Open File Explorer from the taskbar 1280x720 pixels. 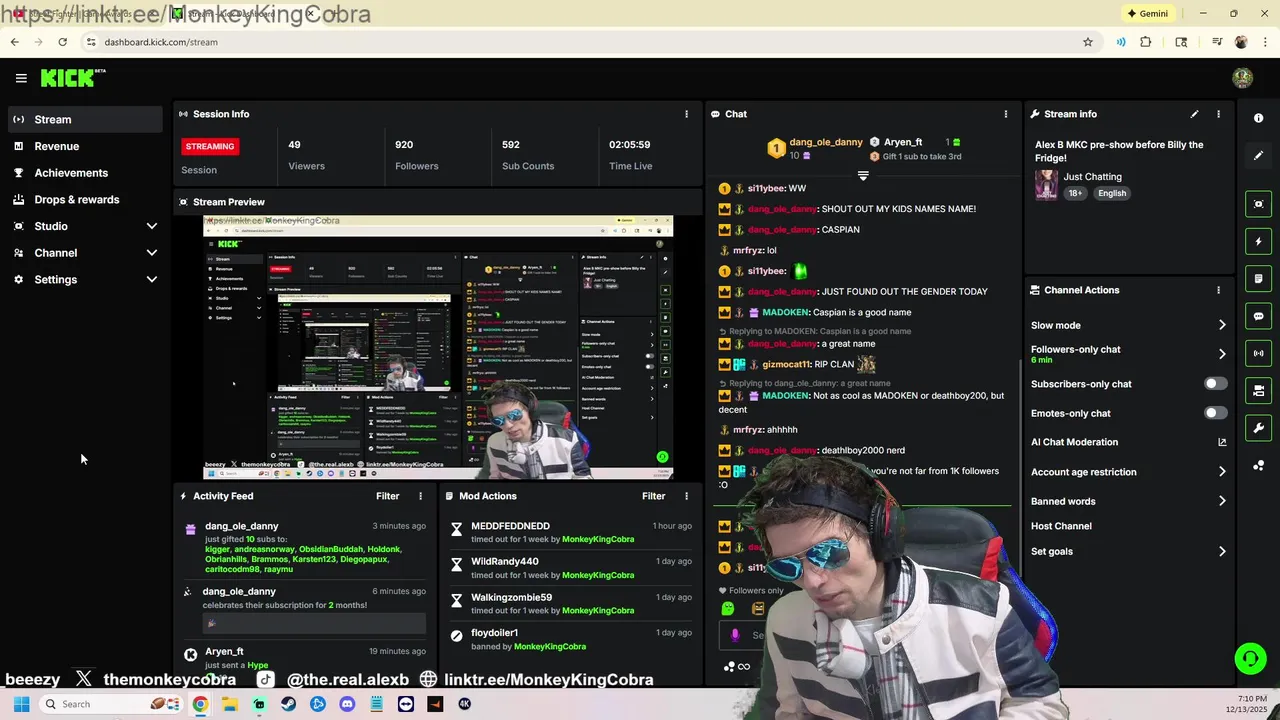[230, 704]
